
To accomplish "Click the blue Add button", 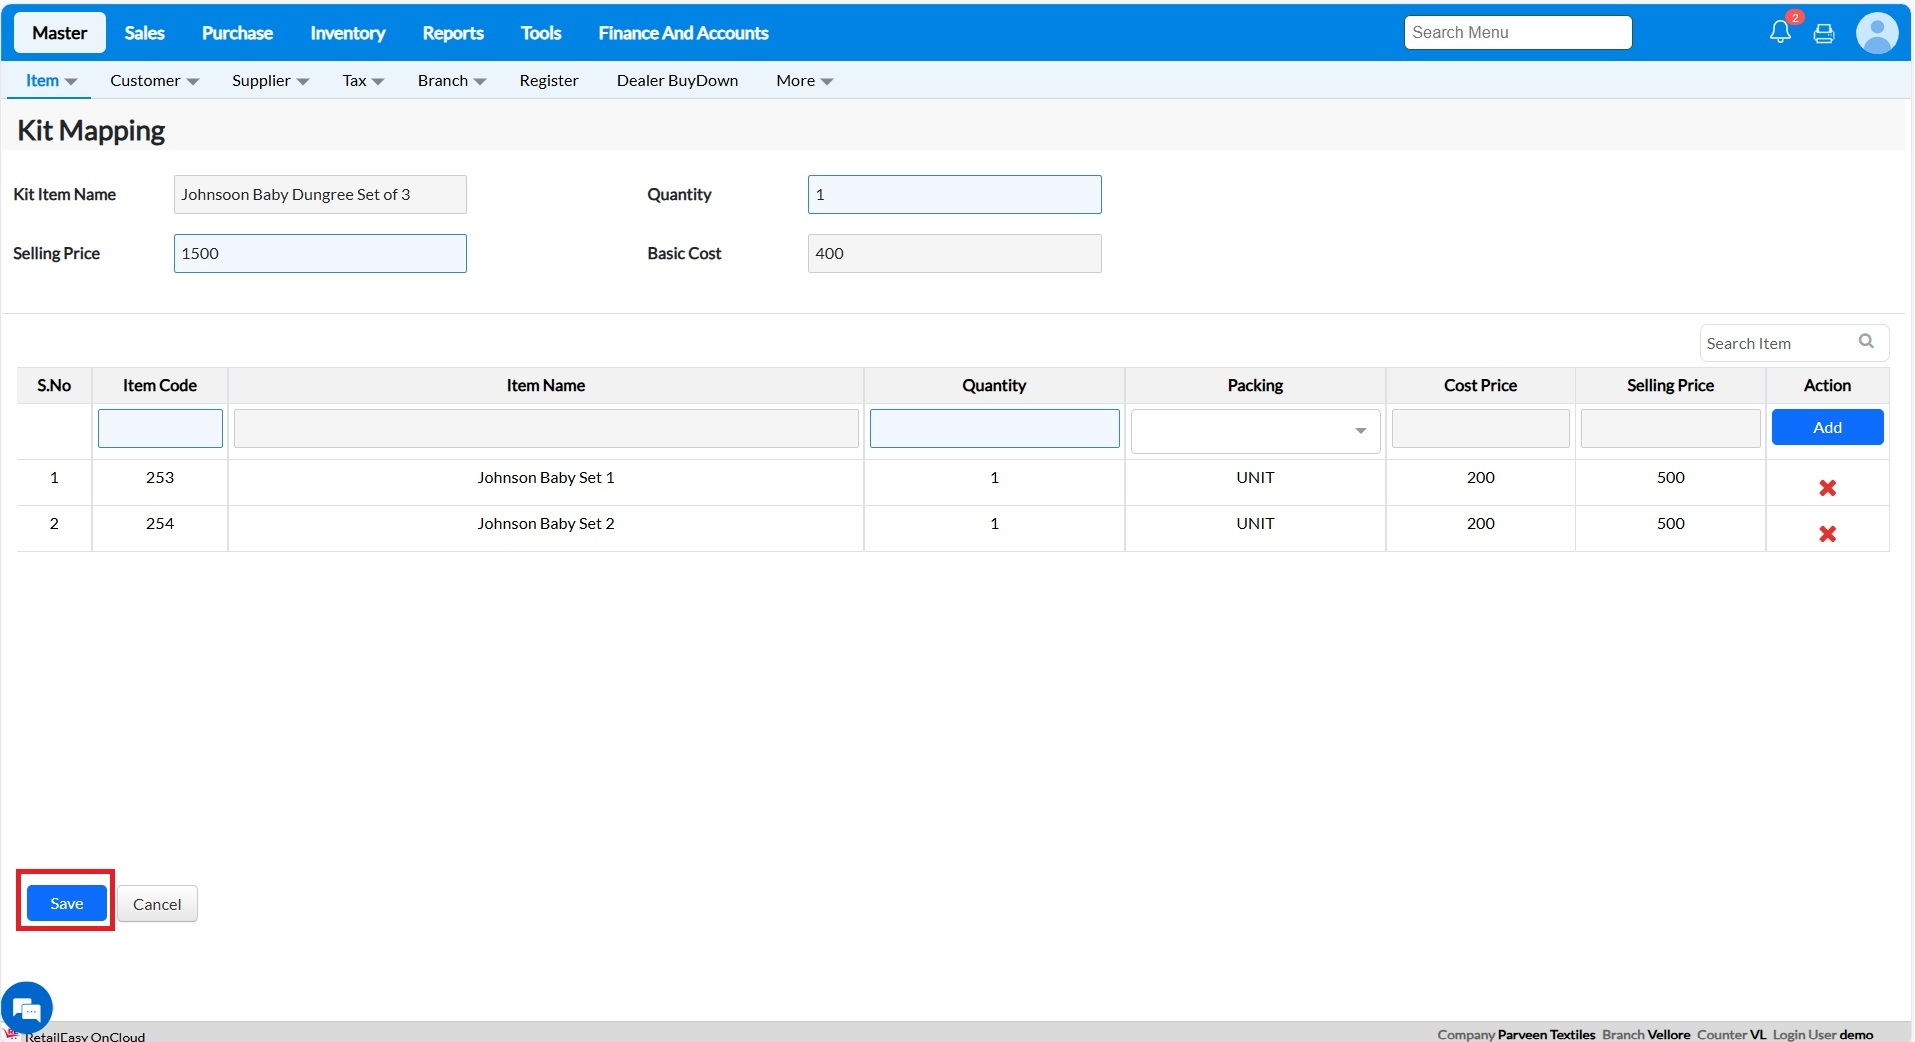I will [1827, 427].
